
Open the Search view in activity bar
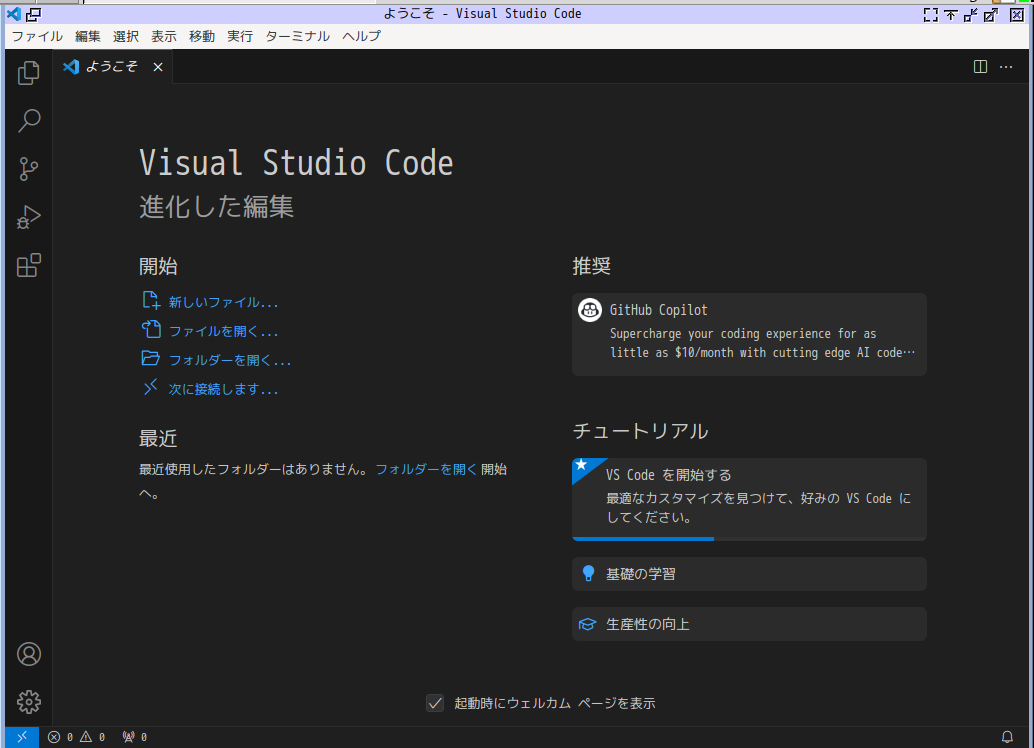point(28,121)
